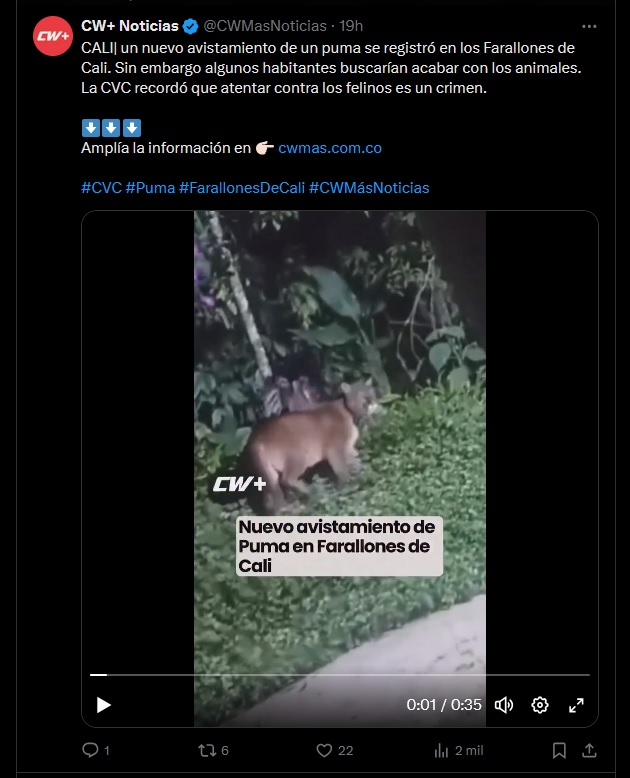This screenshot has height=778, width=630.
Task: Open the #CWMásNoticias hashtag
Action: click(369, 188)
